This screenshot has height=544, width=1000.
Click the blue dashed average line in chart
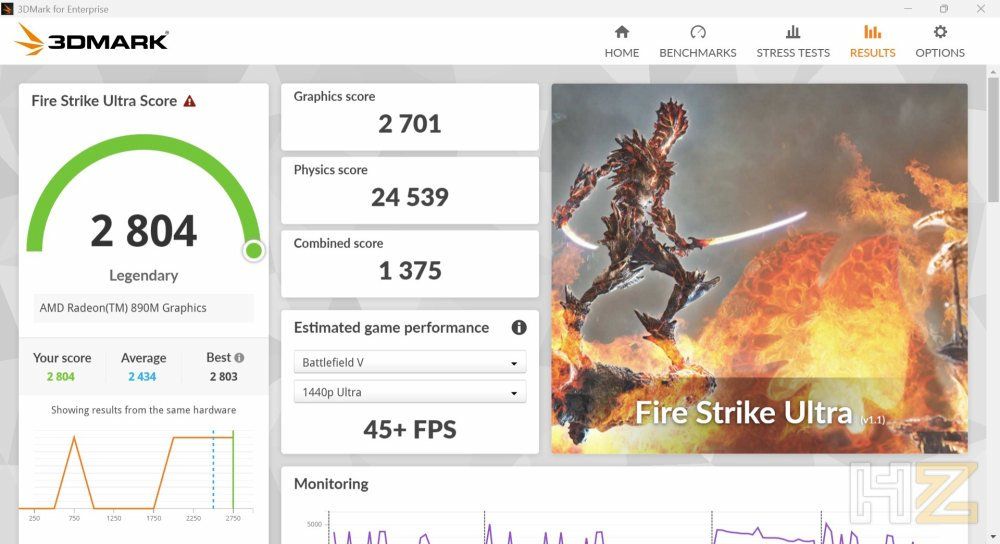click(213, 470)
